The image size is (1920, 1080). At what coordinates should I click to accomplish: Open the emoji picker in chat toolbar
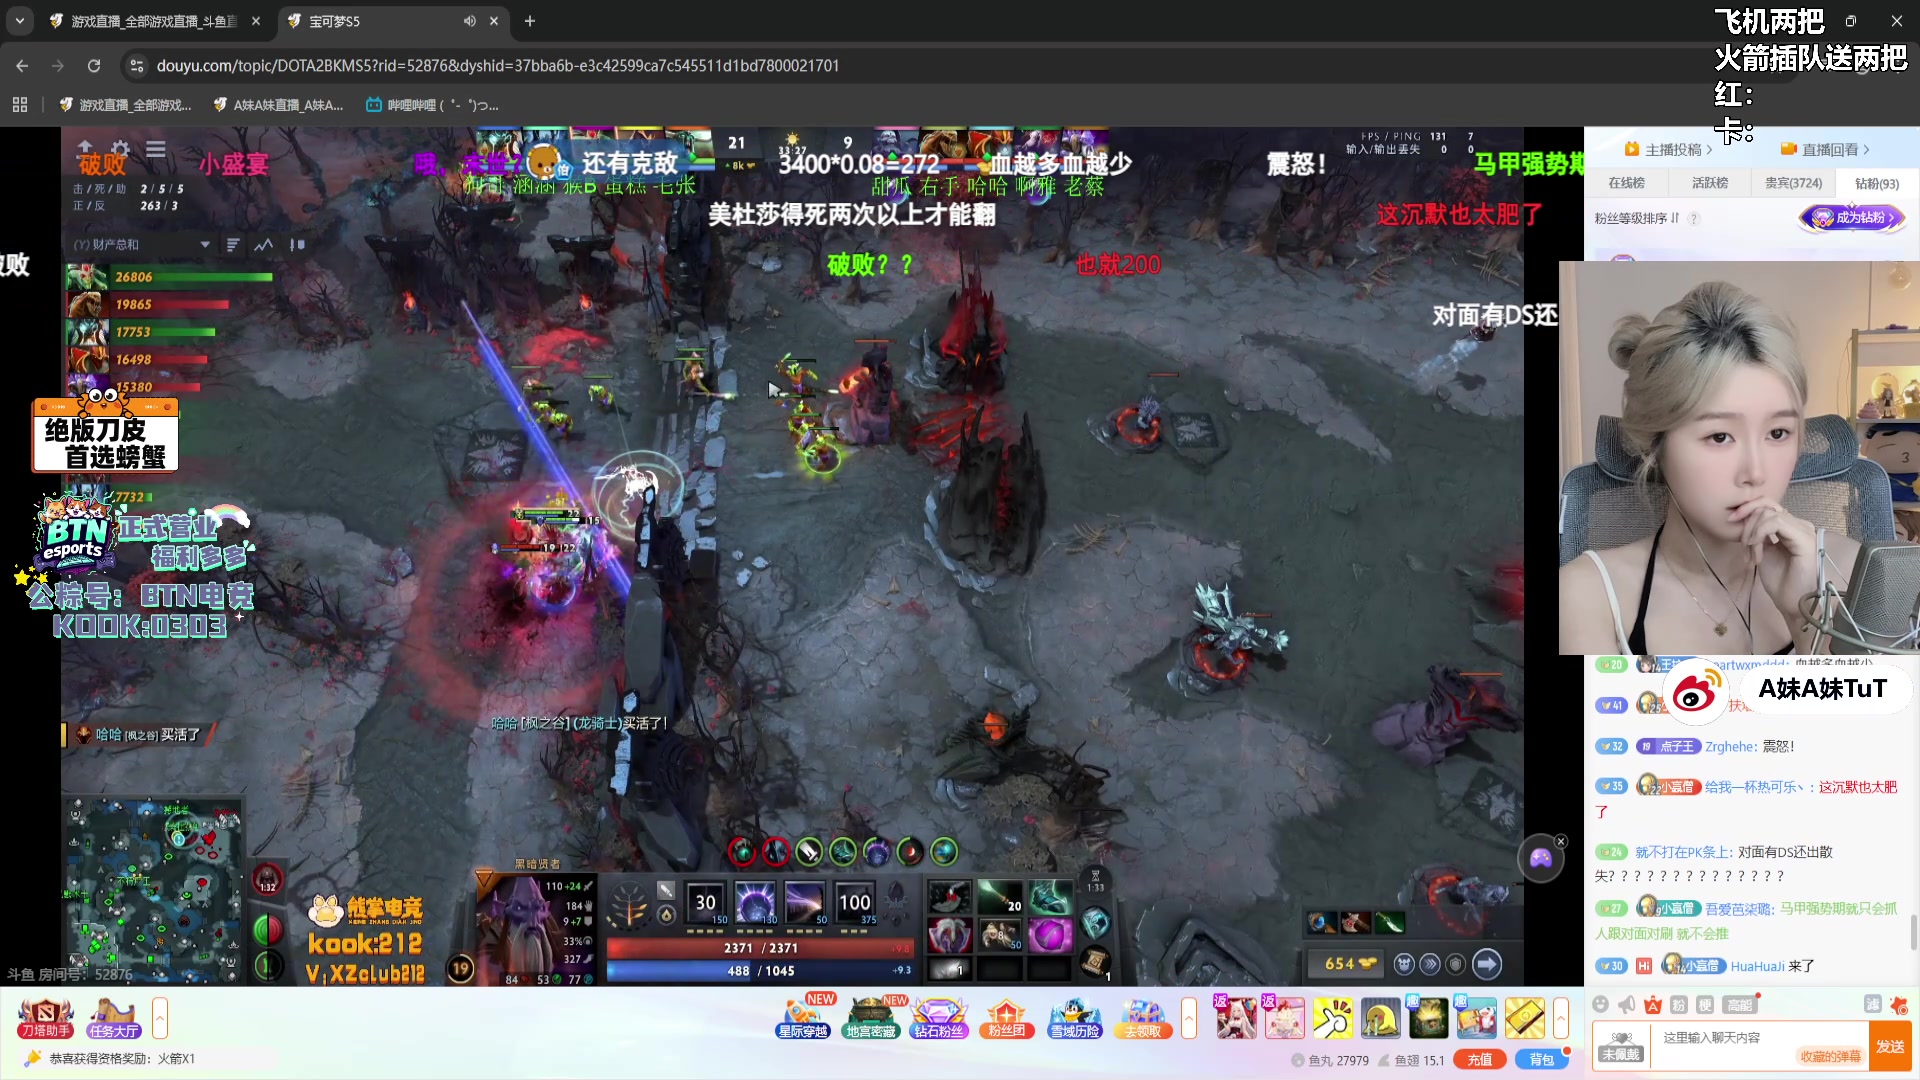pos(1601,1005)
